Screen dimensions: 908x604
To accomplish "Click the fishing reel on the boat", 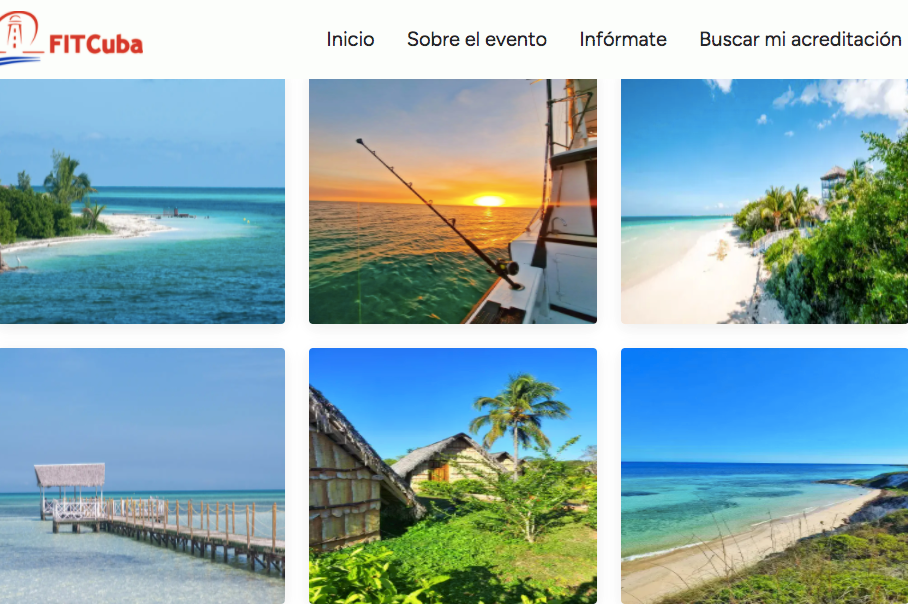I will coord(507,268).
